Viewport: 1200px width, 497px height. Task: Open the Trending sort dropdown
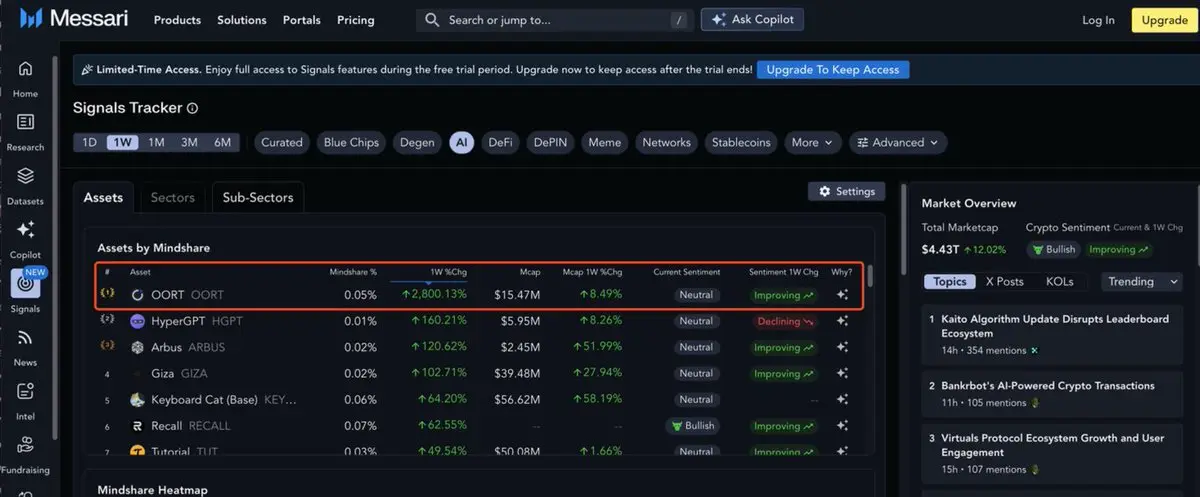[x=1143, y=281]
